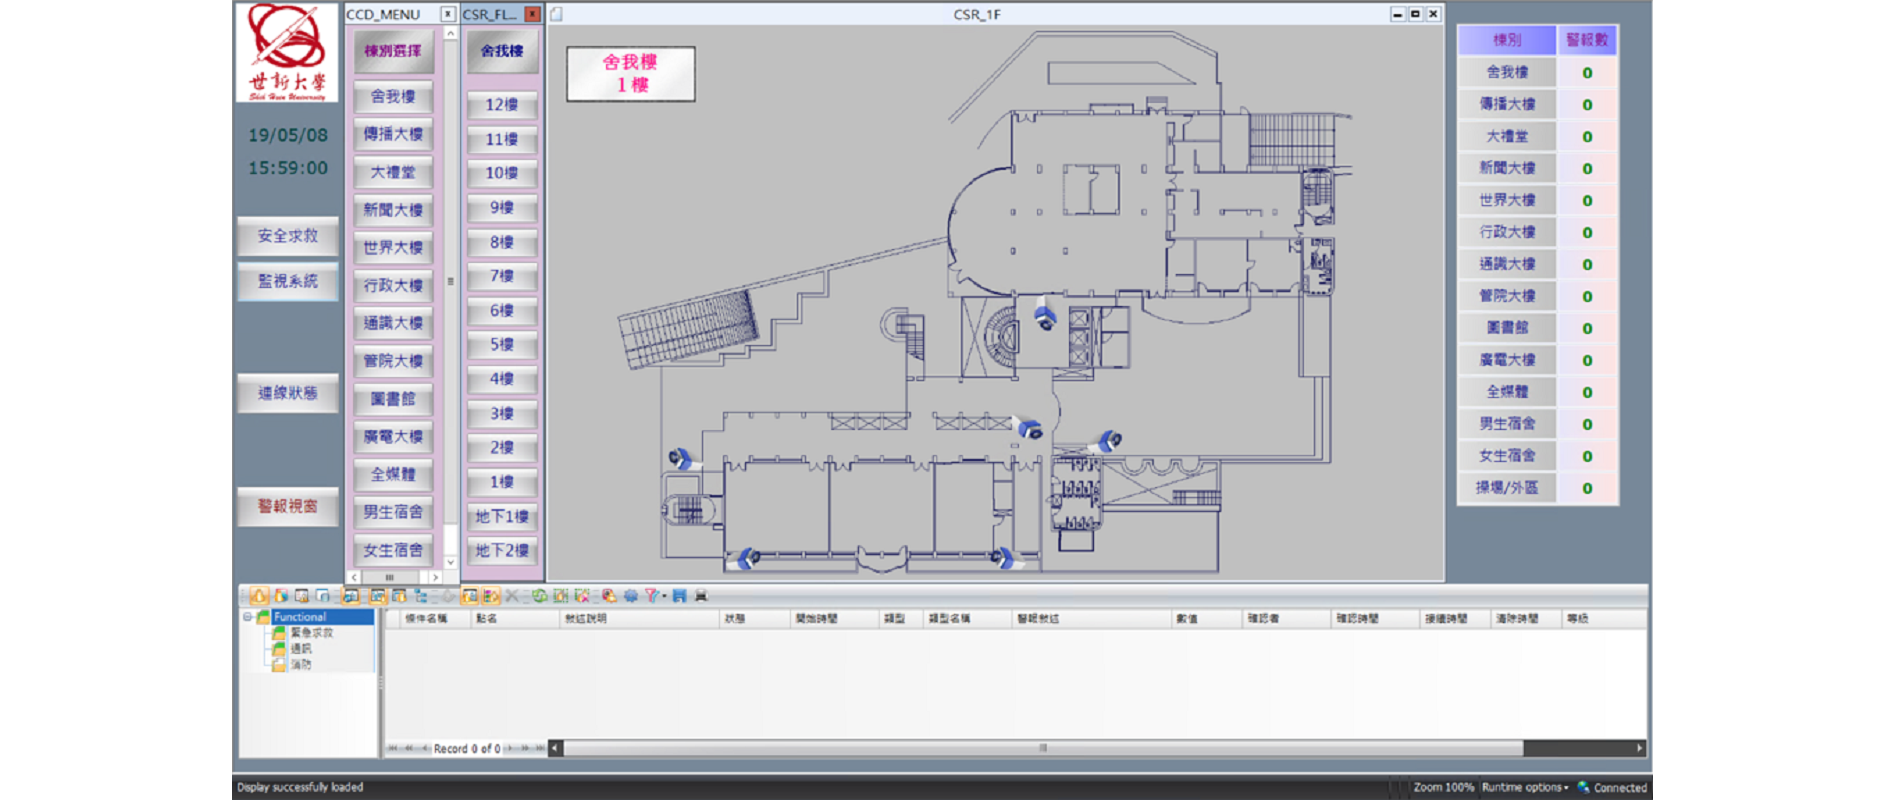Viewport: 1886px width, 800px height.
Task: Click the Connected status icon
Action: coord(1583,787)
